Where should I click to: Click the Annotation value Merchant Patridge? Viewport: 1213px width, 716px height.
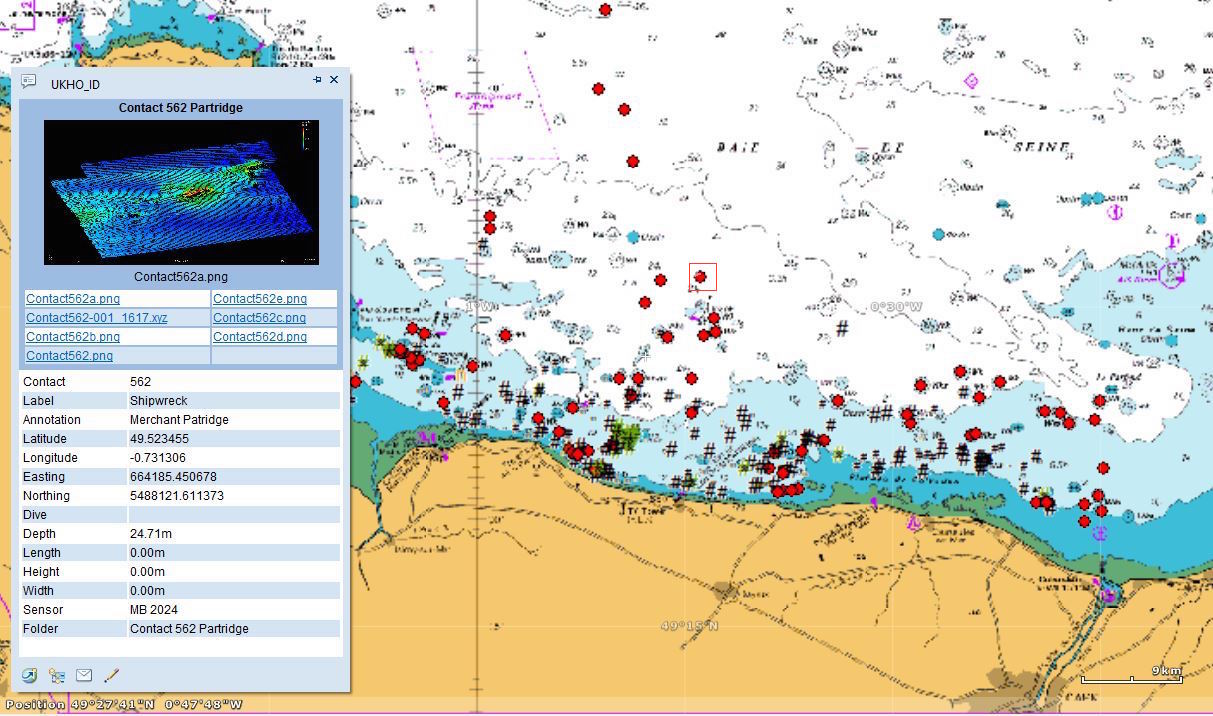coord(179,420)
